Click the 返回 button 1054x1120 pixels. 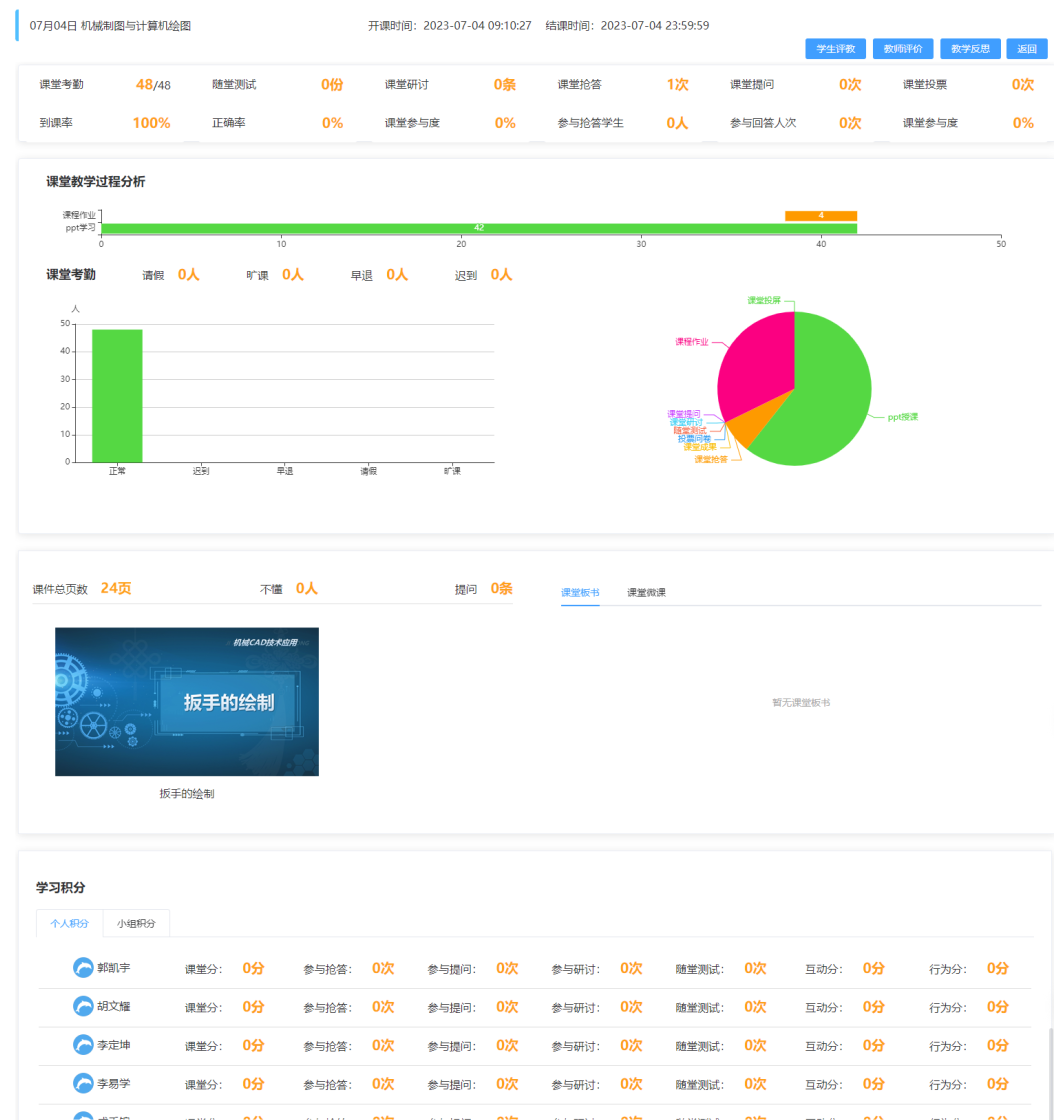[x=1026, y=48]
